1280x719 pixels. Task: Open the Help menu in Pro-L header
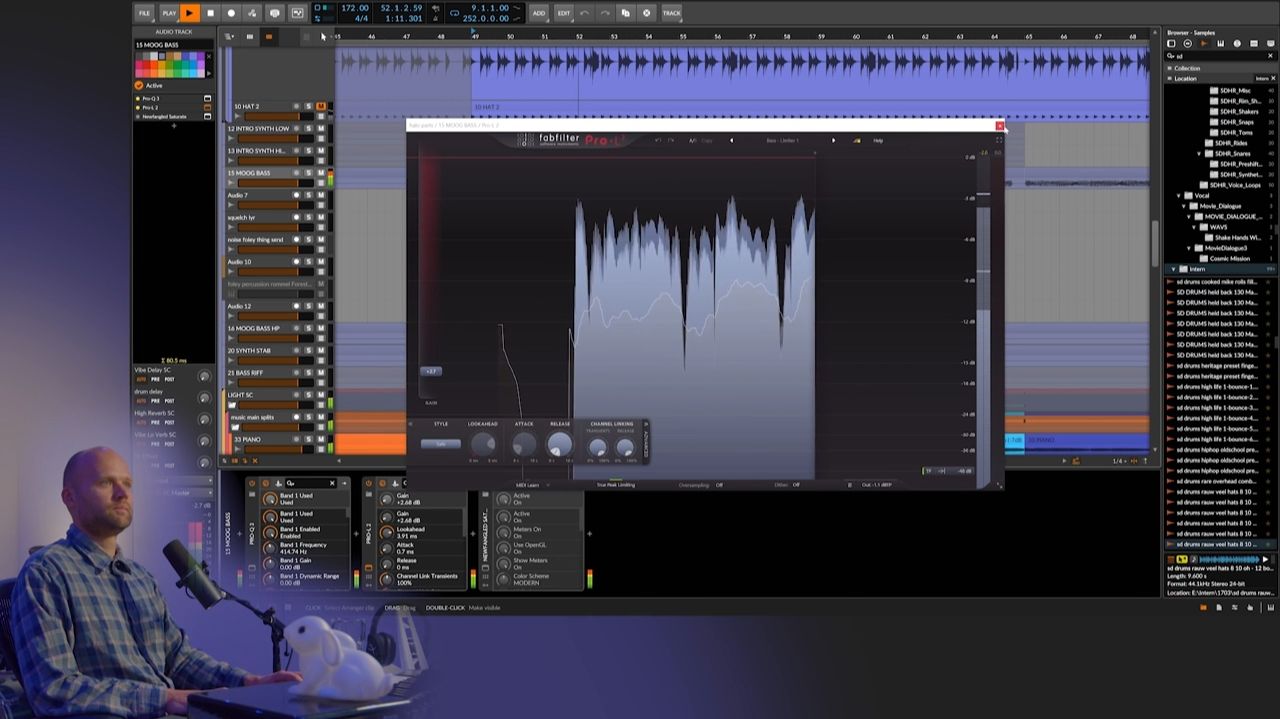click(878, 140)
